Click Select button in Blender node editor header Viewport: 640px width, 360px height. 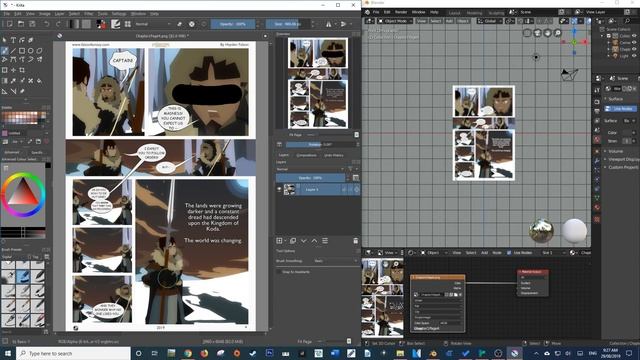coord(471,253)
